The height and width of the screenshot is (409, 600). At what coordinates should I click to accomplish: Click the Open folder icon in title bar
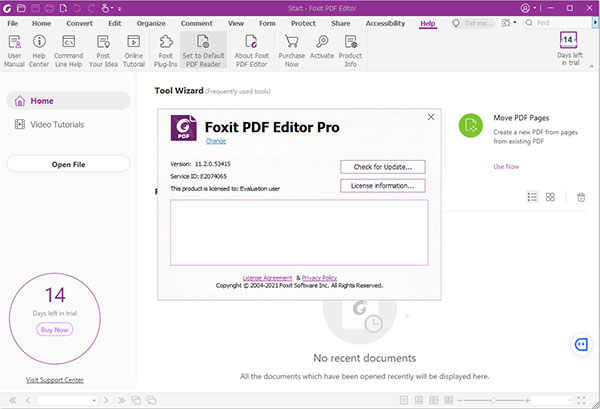coord(21,8)
